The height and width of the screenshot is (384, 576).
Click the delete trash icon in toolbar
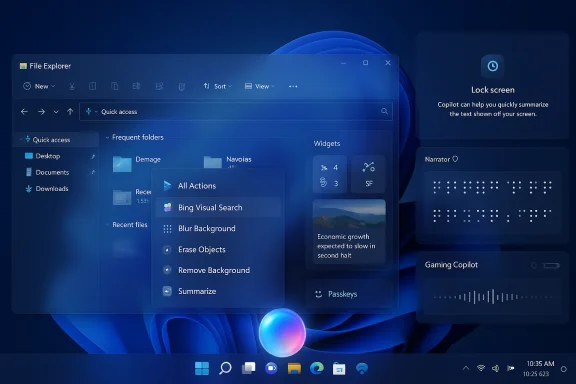coord(181,86)
